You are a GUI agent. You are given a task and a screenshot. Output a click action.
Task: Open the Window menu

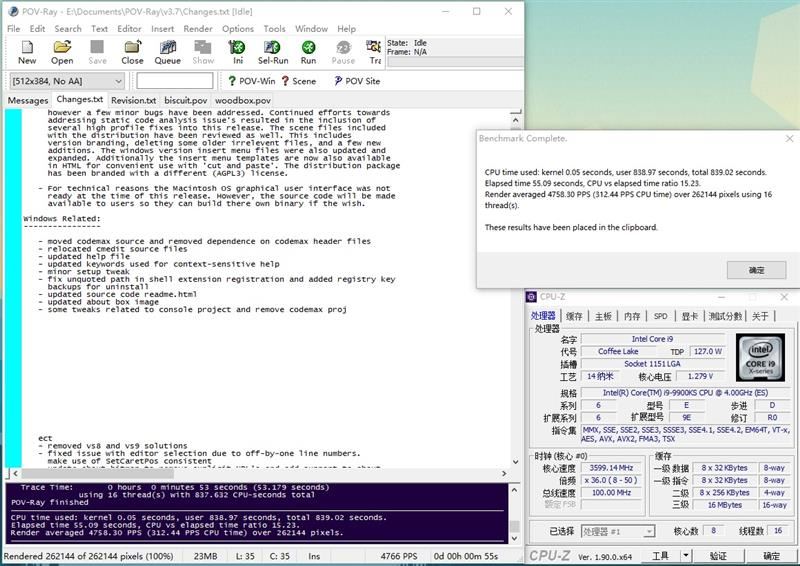point(311,29)
